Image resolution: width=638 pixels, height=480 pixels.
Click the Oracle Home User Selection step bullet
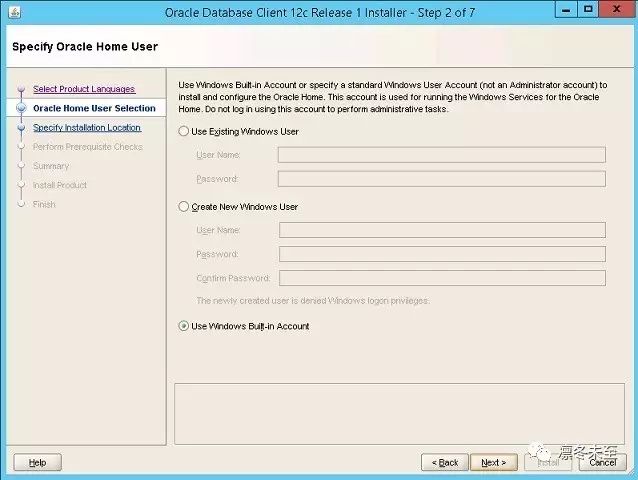pos(21,108)
